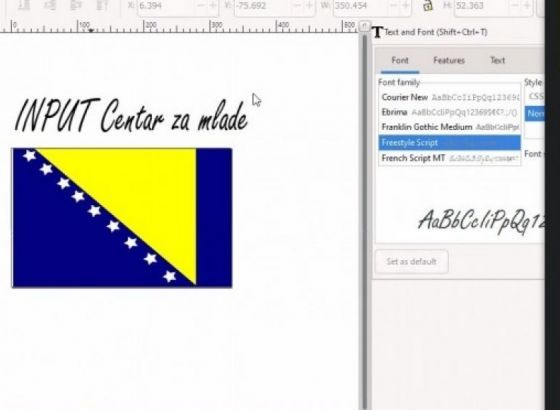Decrease height H with its minus stepper
The width and height of the screenshot is (560, 410).
[x=515, y=5]
